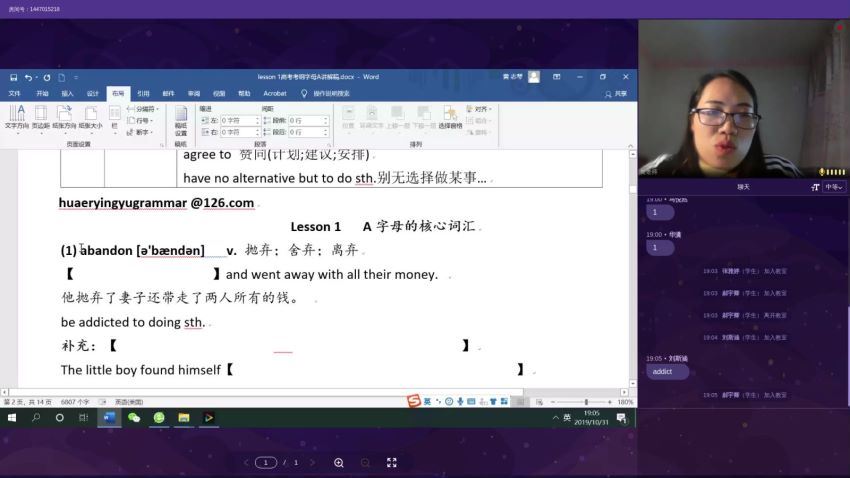Expand the Align (对齐) dropdown

coord(479,109)
